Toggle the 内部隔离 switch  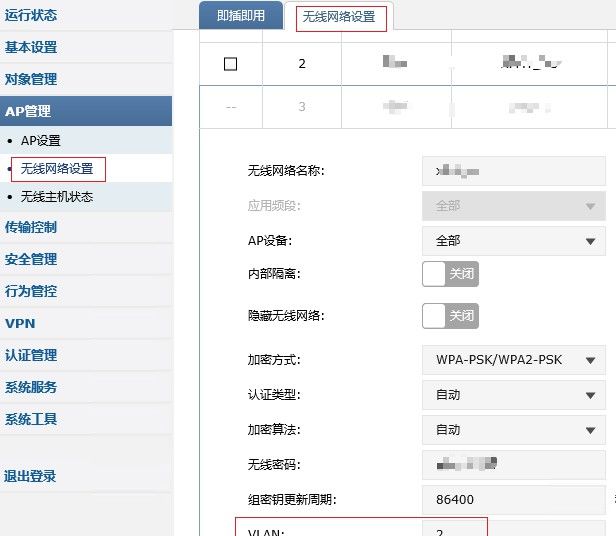[450, 274]
